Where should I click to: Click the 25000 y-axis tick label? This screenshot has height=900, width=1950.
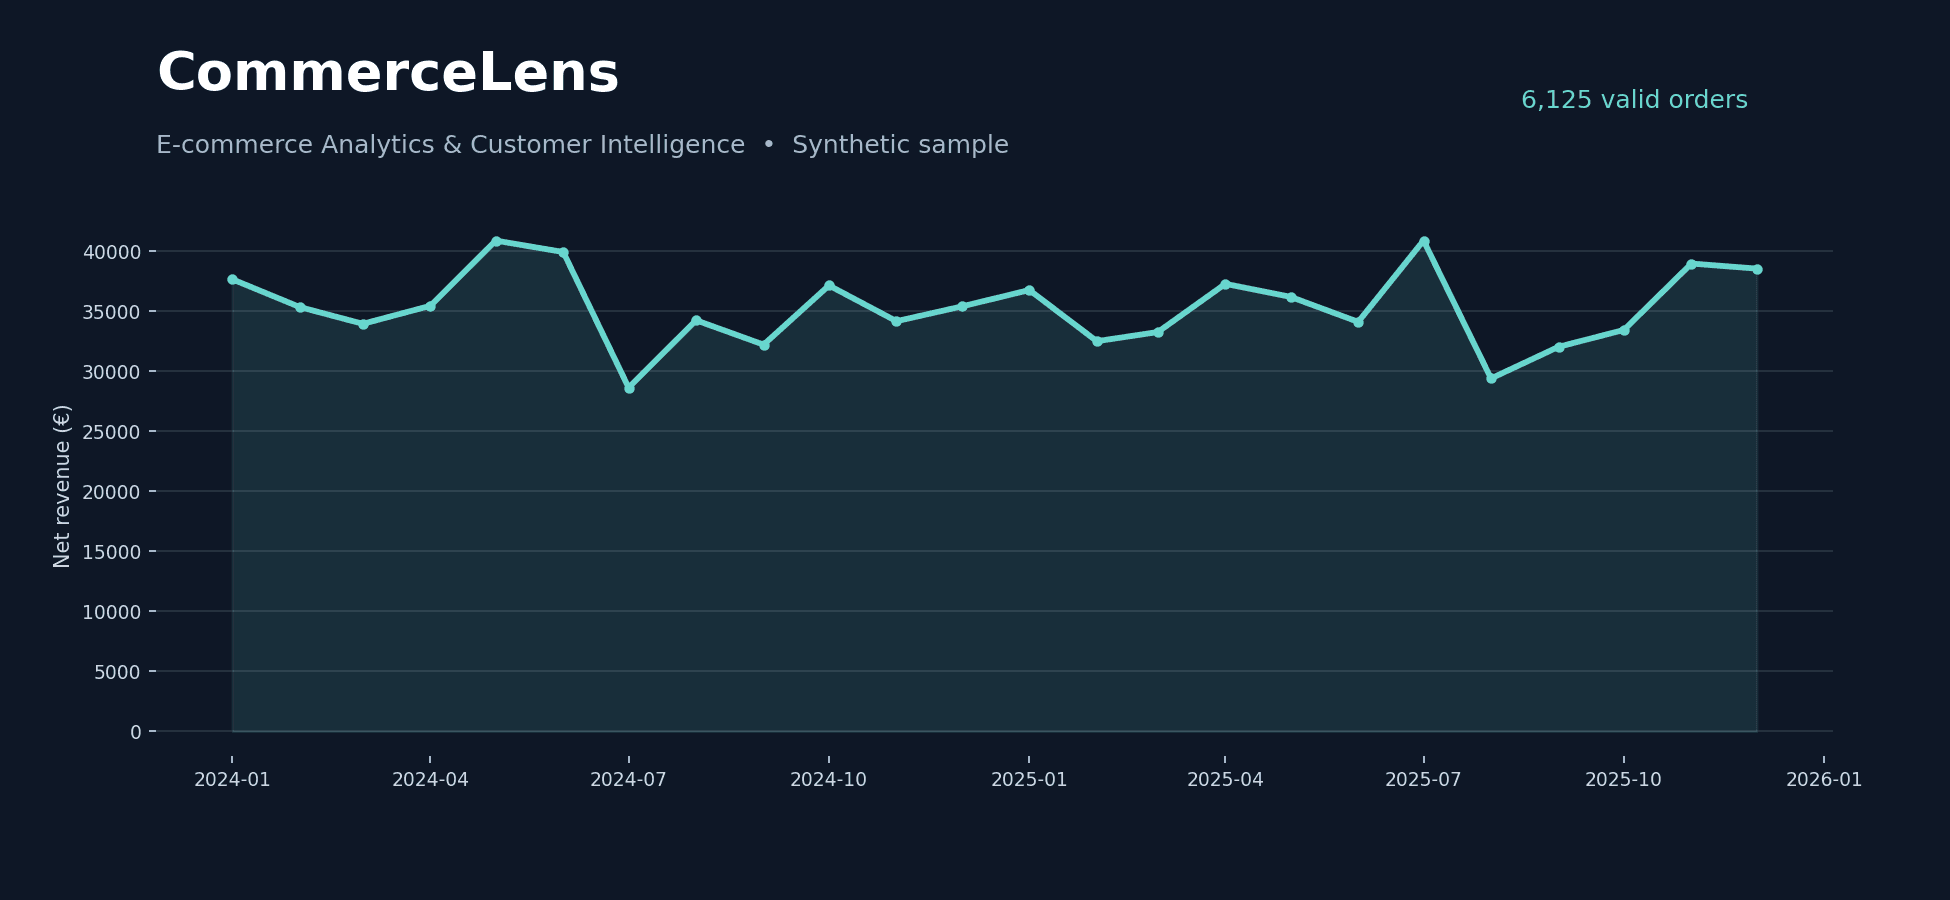click(x=112, y=432)
